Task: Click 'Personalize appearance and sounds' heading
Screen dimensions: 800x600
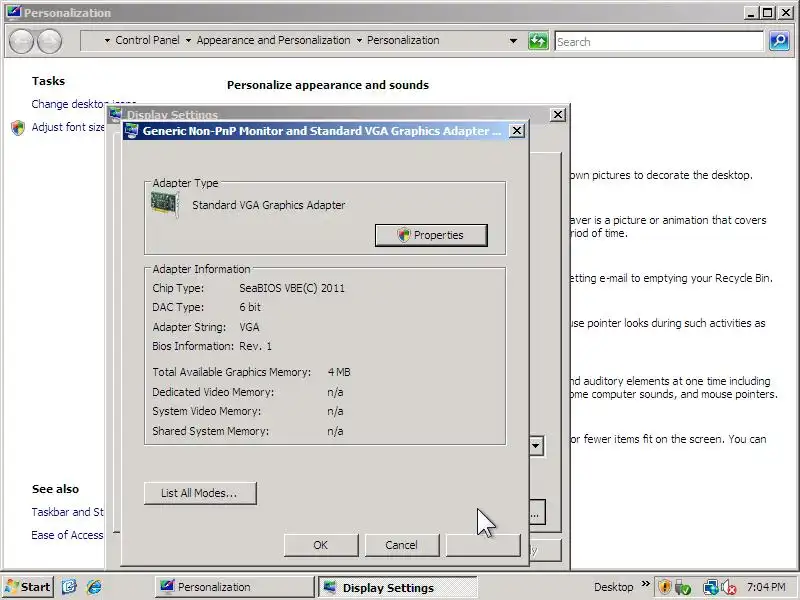Action: click(328, 85)
